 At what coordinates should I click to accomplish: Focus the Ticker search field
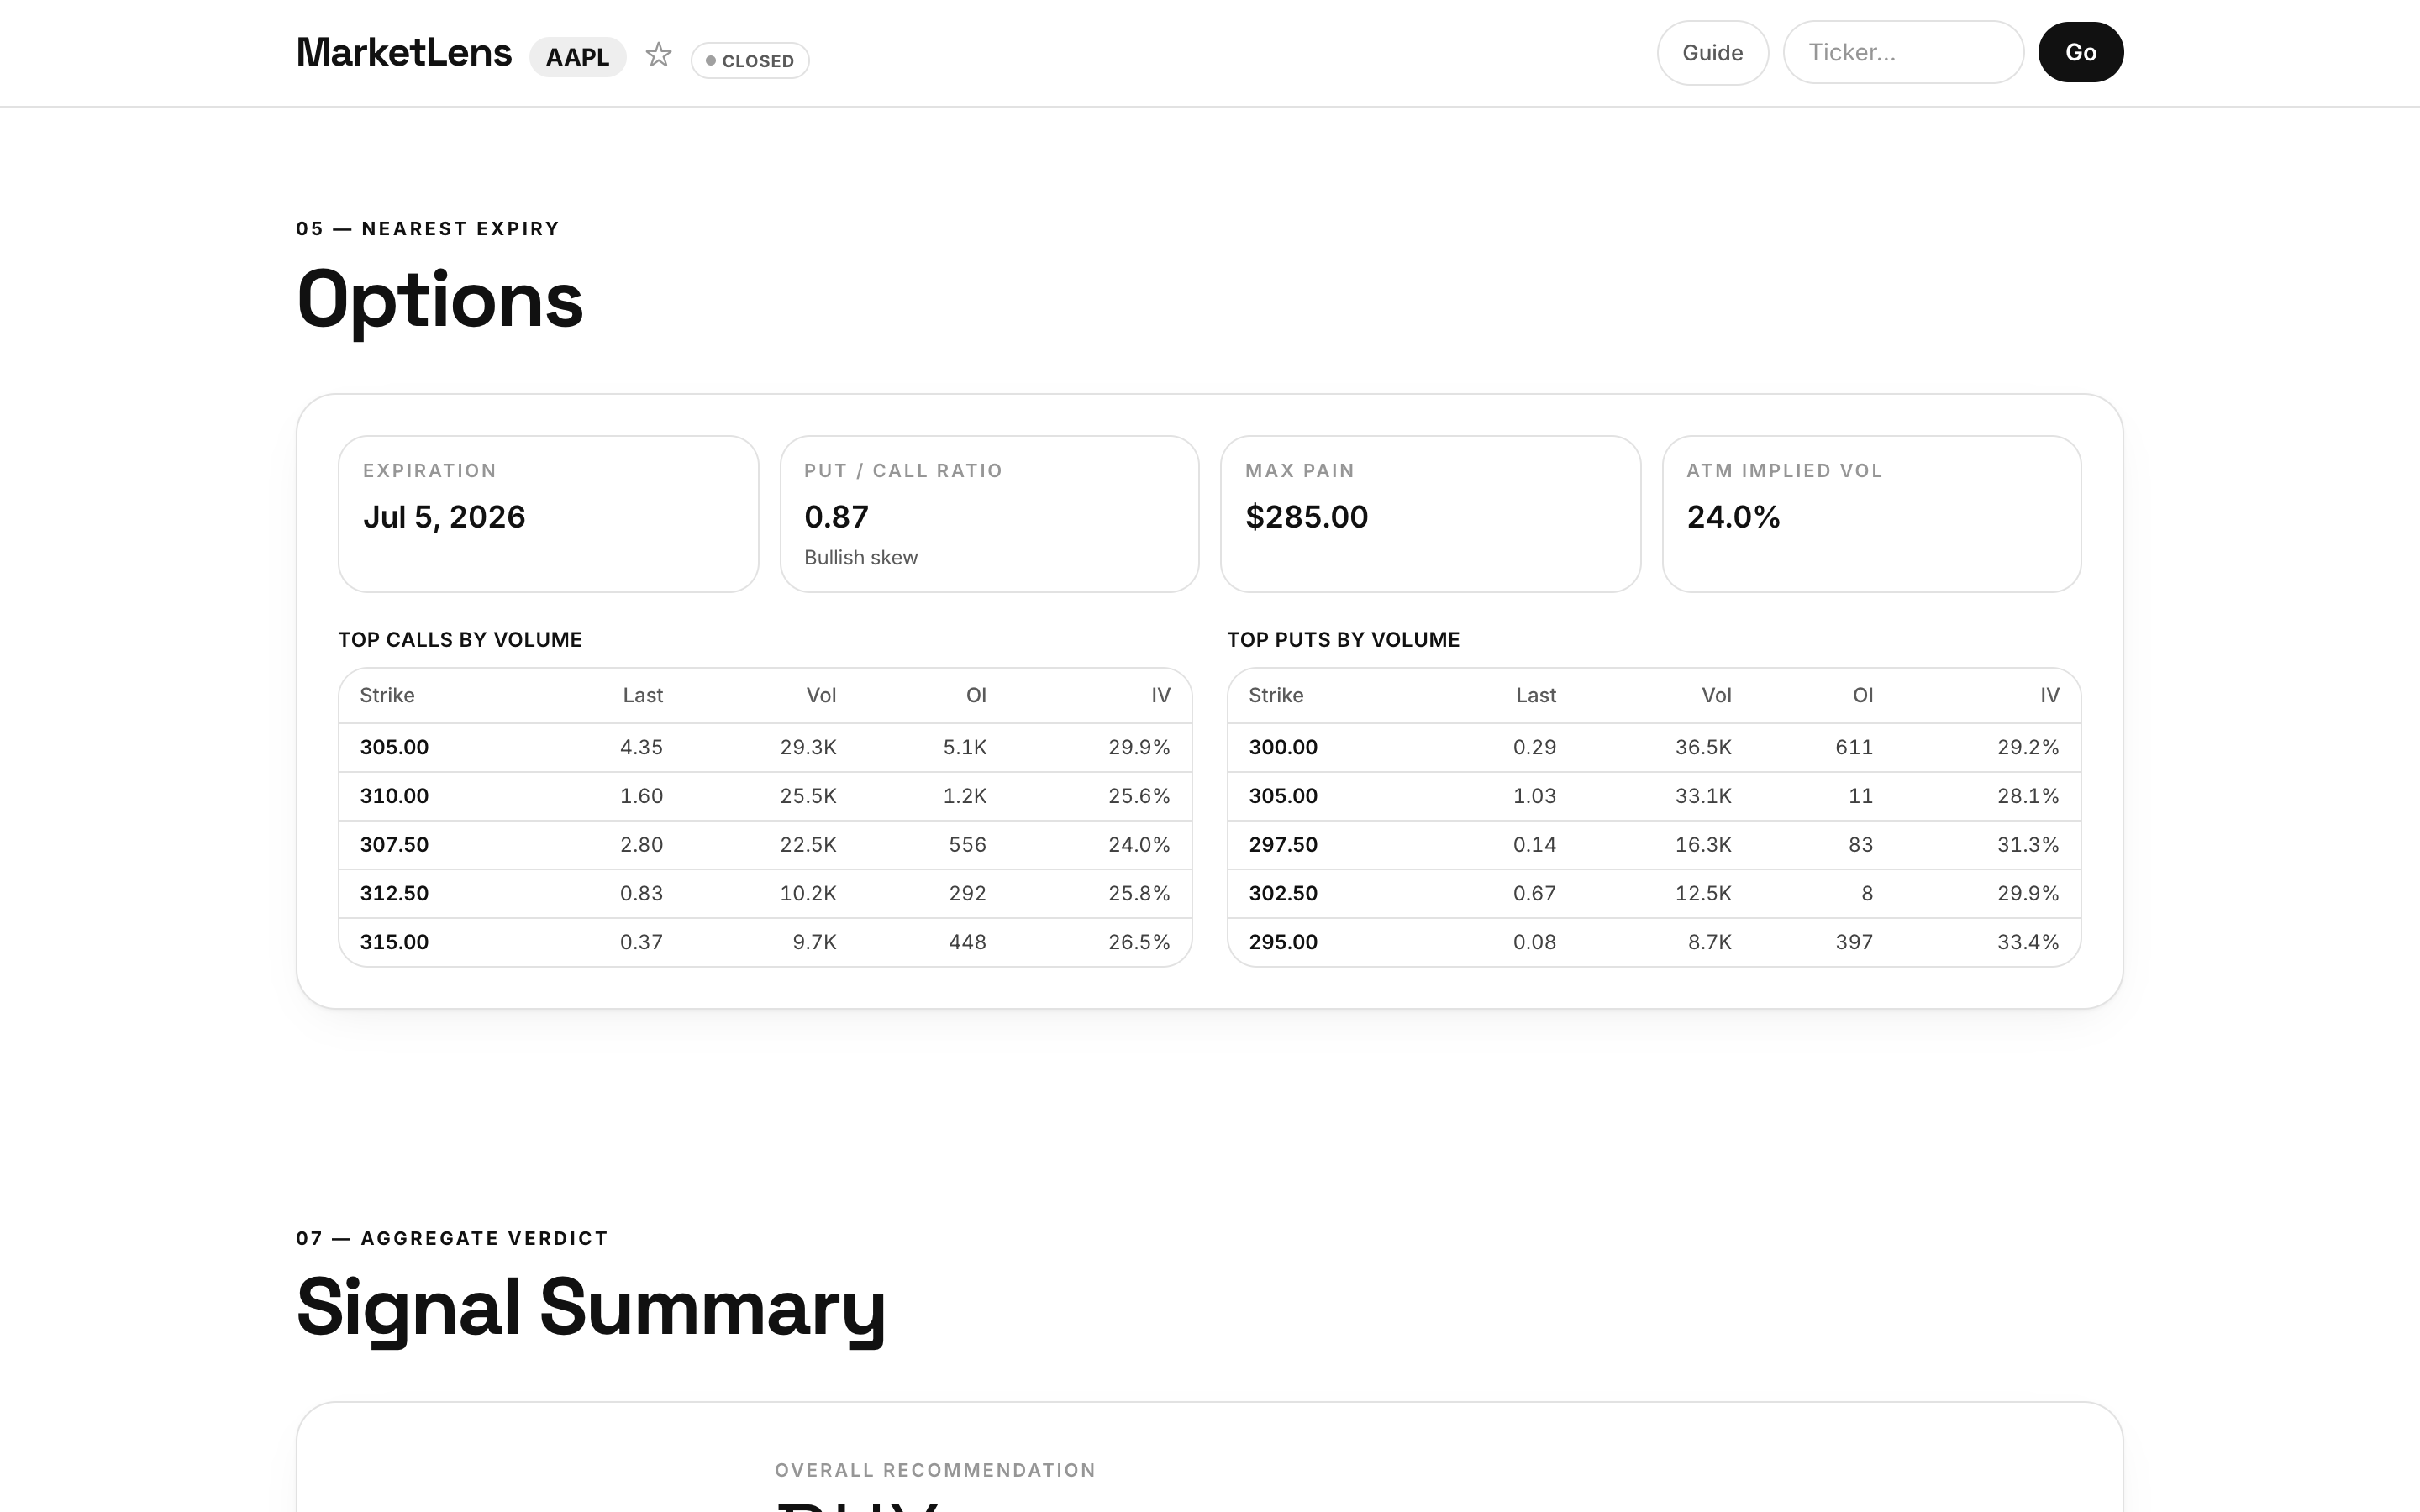coord(1903,53)
